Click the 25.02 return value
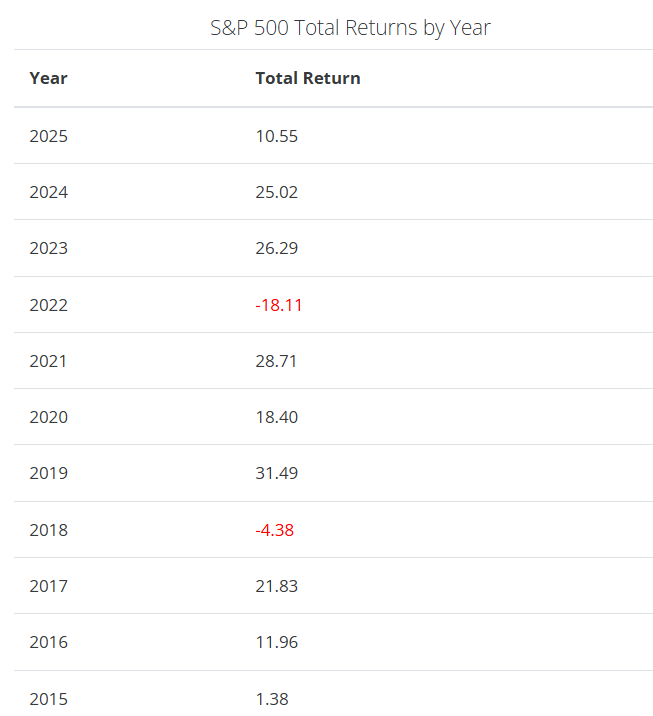Viewport: 653px width, 716px height. click(x=276, y=192)
